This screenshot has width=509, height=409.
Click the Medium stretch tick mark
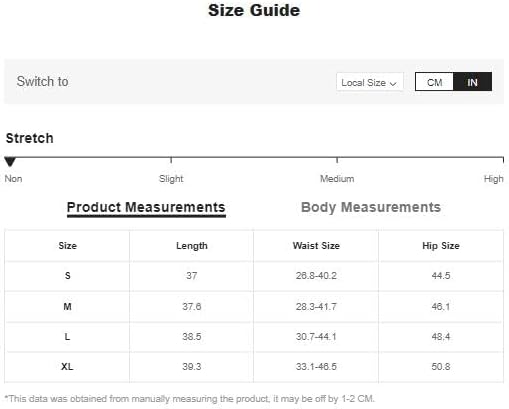[x=337, y=160]
